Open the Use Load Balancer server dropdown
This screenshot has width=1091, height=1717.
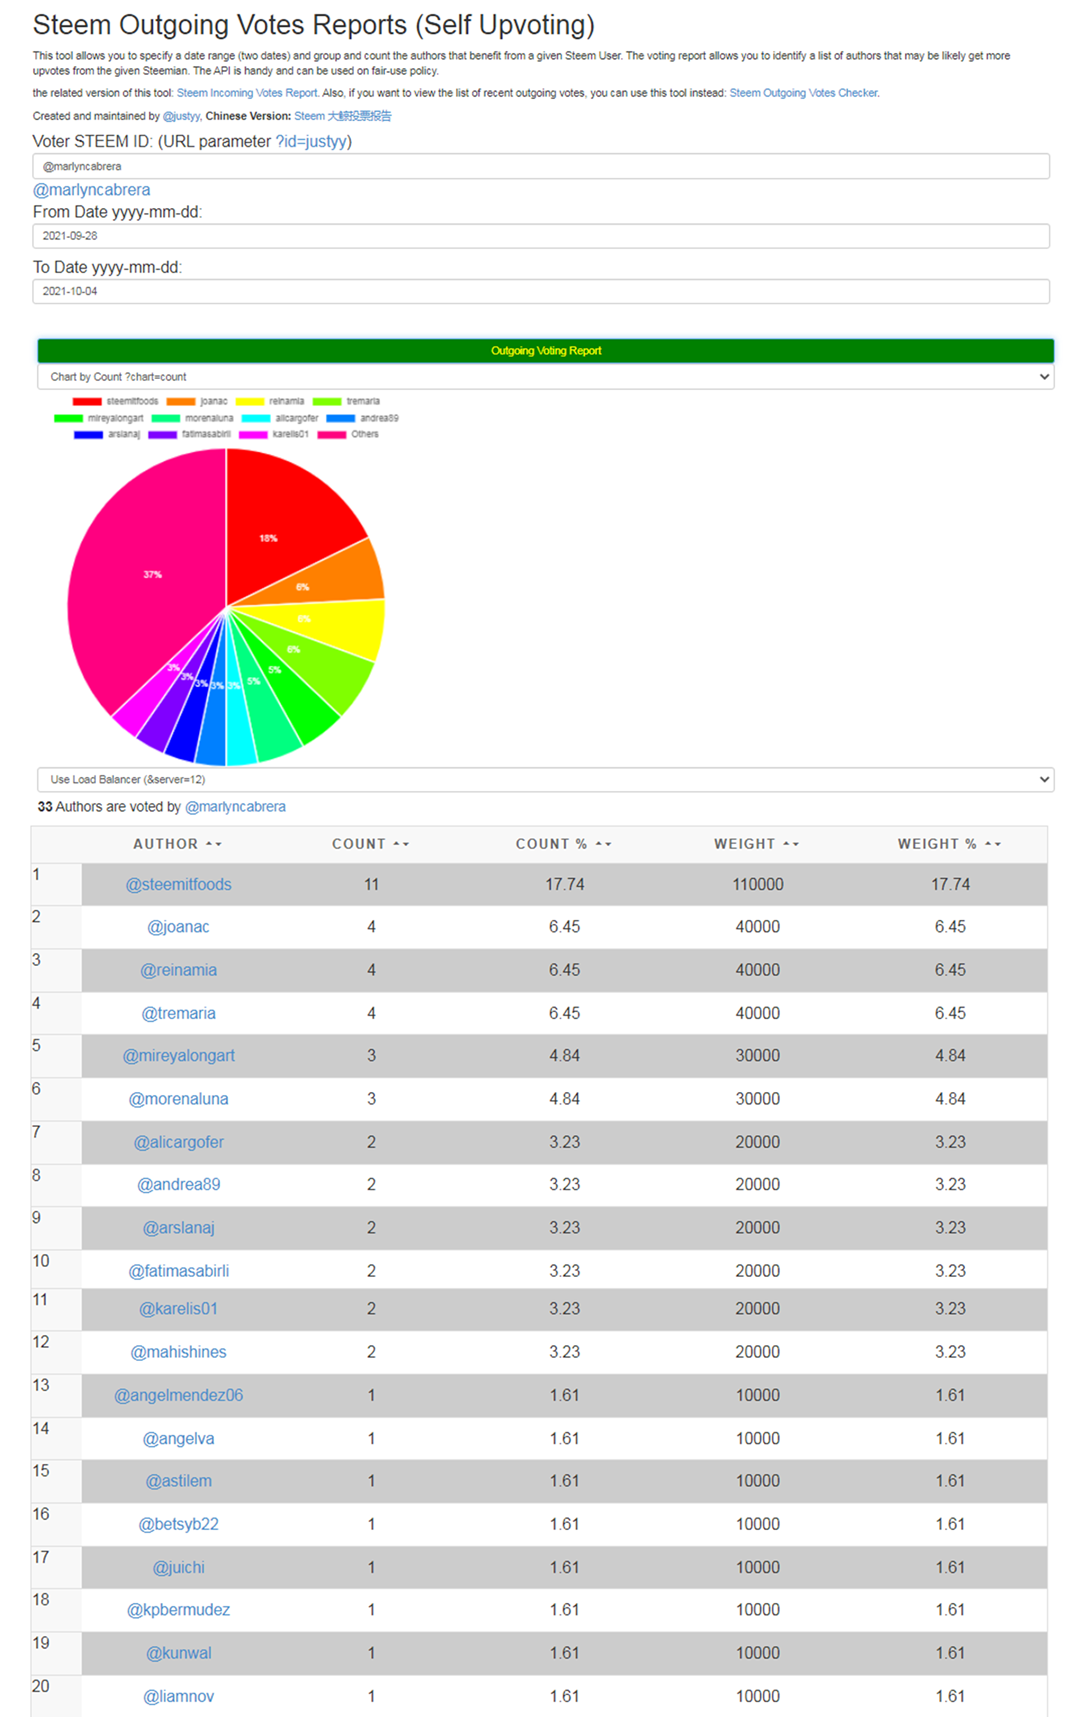[545, 779]
